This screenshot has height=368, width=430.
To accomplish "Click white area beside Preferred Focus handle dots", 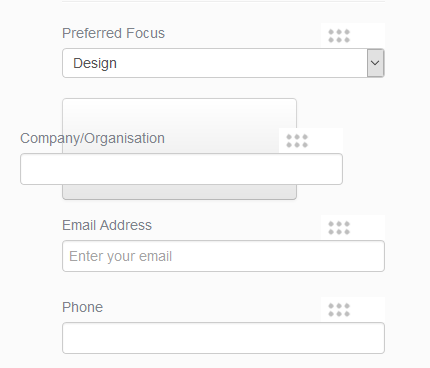I will pos(368,36).
